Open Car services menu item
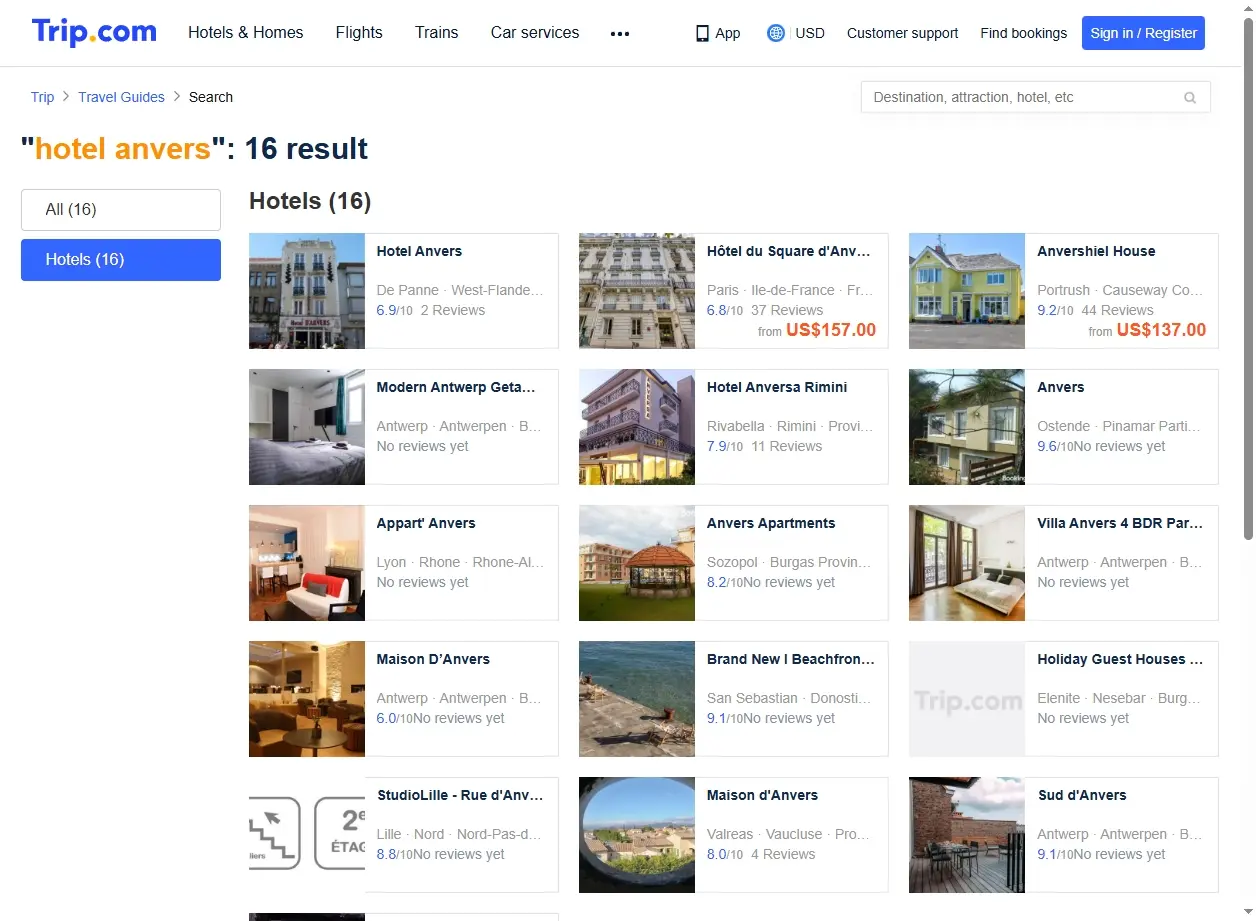Image resolution: width=1256 pixels, height=921 pixels. (x=535, y=33)
